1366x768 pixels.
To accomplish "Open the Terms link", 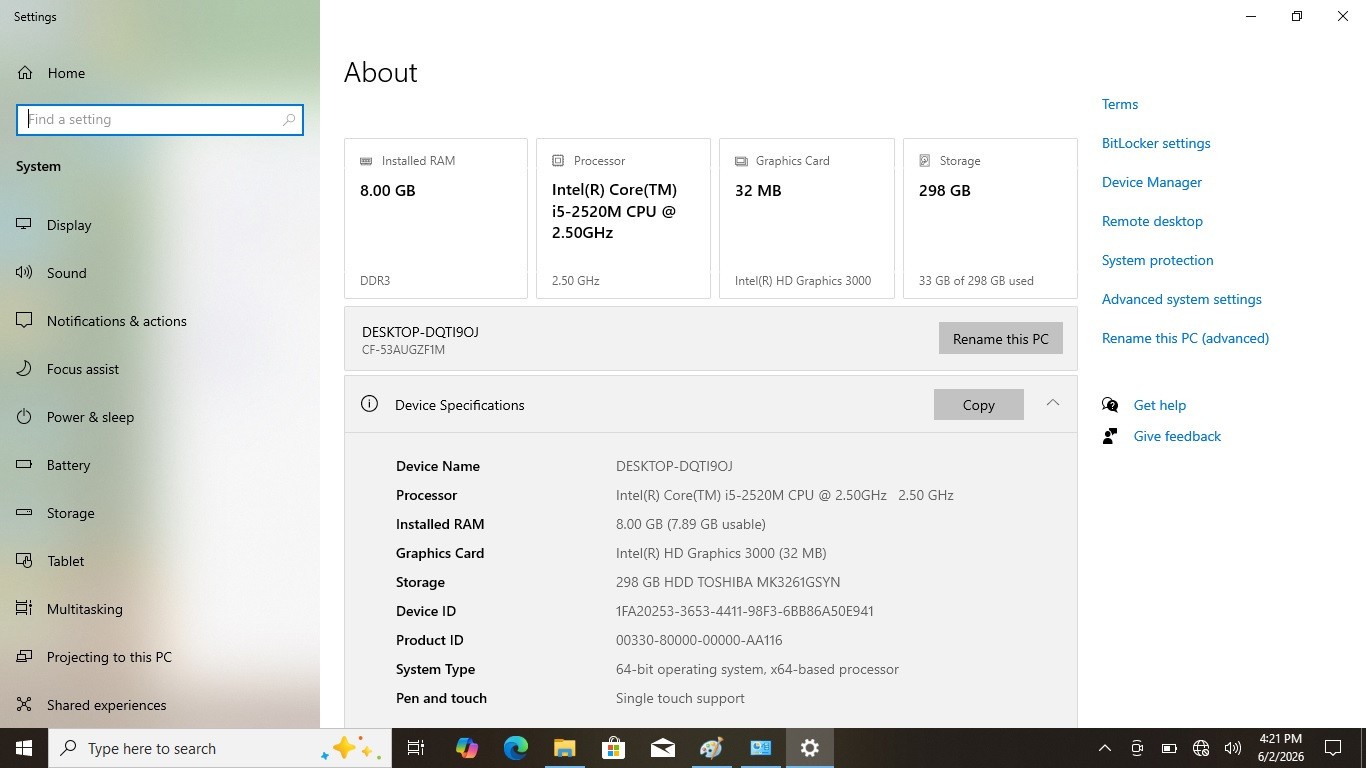I will pos(1120,104).
